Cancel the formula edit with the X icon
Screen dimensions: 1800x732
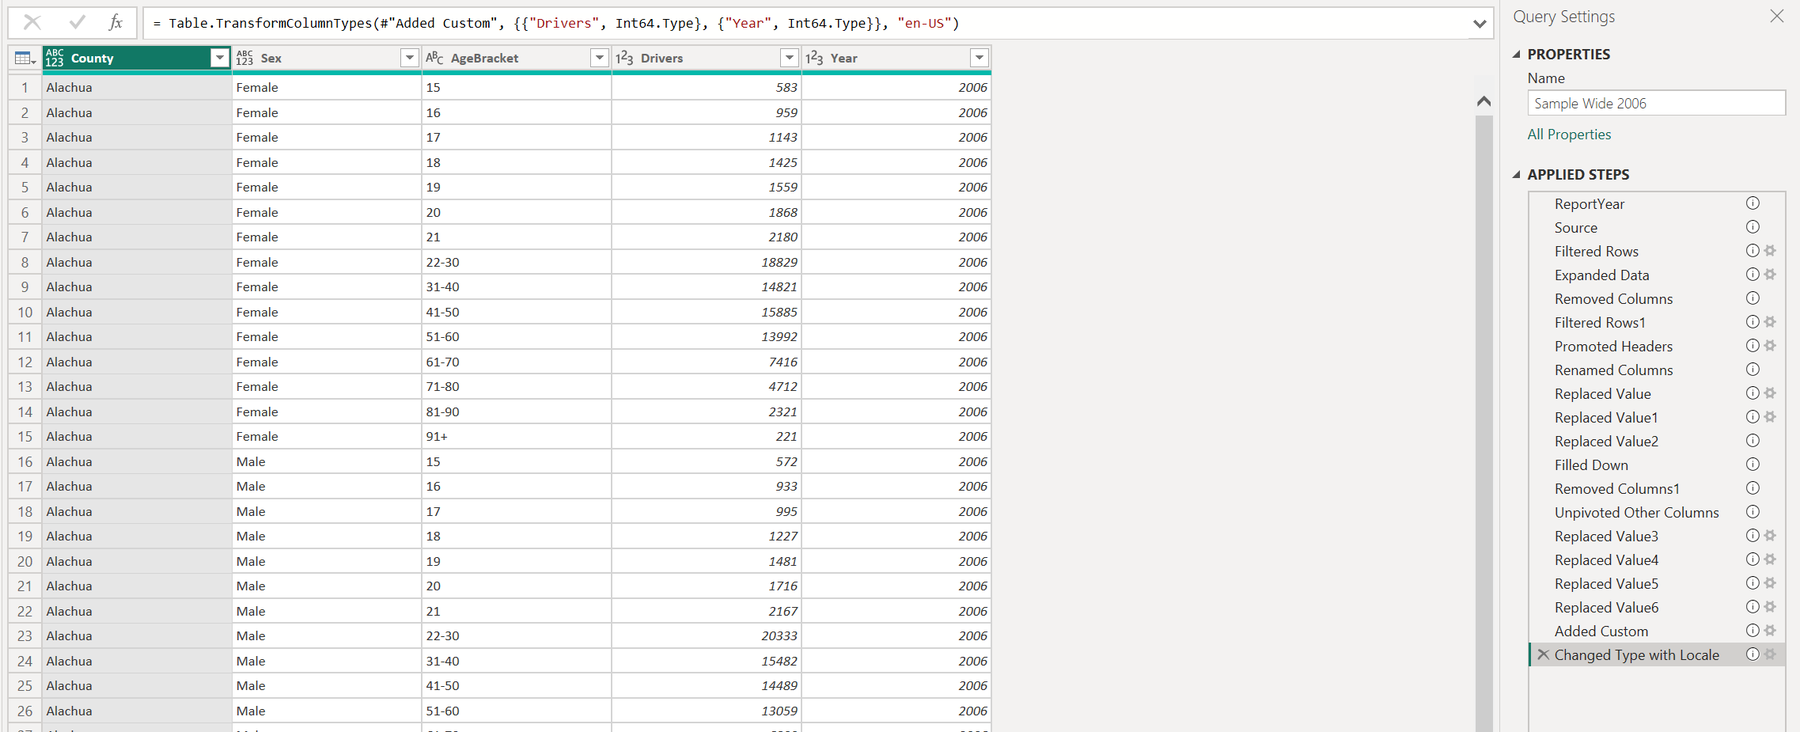tap(32, 22)
